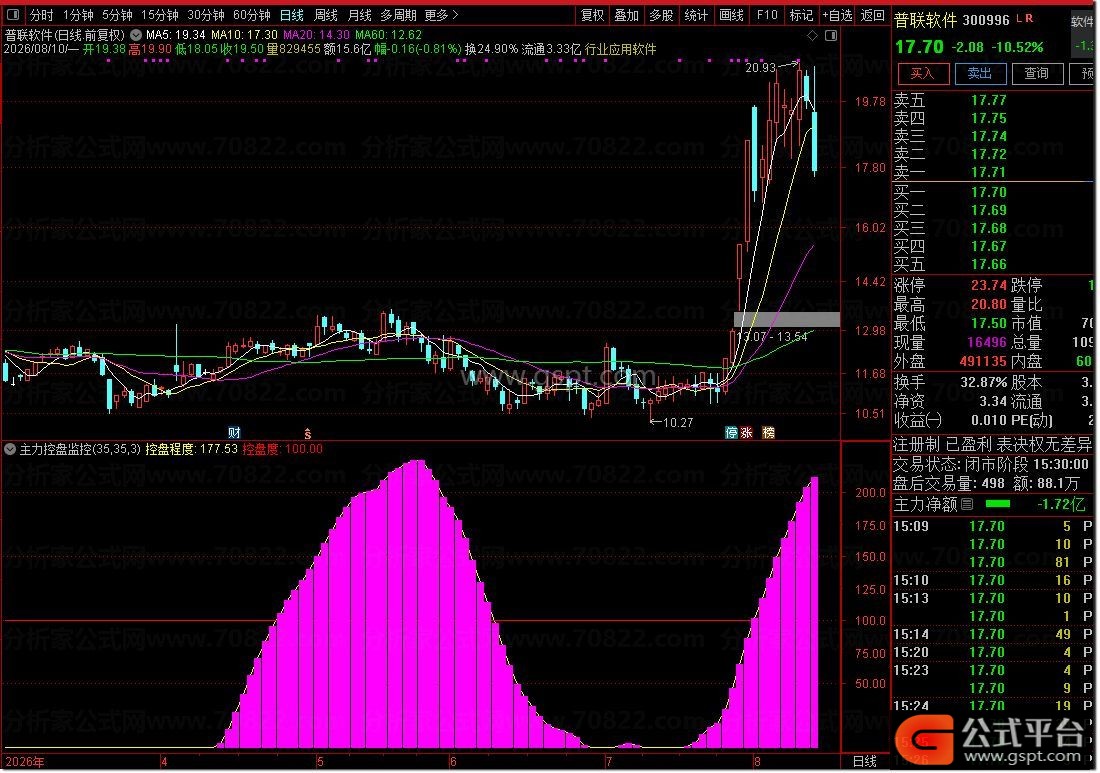This screenshot has width=1100, height=773.
Task: Switch to the 60分钟 chart period
Action: [252, 15]
